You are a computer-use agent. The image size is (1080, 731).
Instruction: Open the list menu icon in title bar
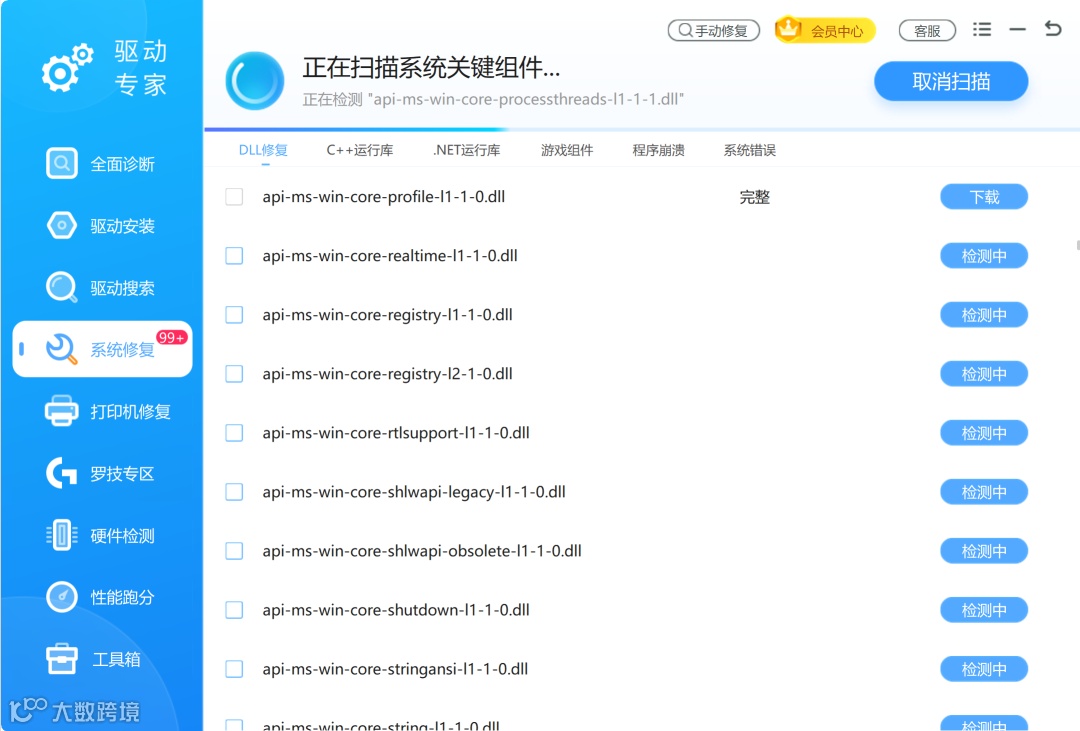coord(982,30)
